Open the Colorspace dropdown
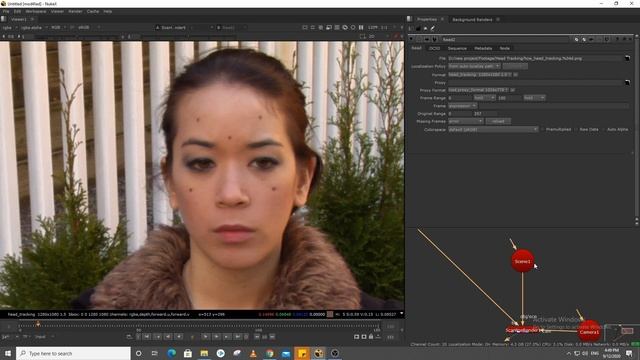 point(493,129)
